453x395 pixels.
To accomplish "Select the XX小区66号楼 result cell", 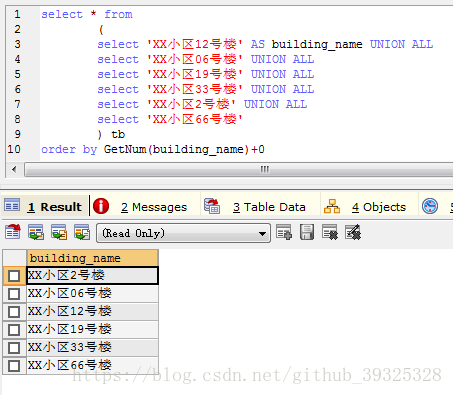I will [x=92, y=366].
